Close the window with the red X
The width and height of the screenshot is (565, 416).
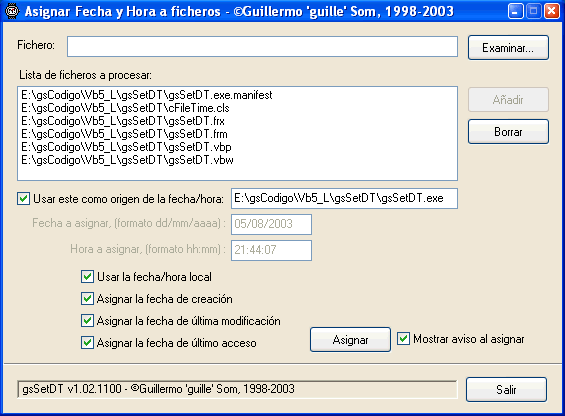(551, 11)
